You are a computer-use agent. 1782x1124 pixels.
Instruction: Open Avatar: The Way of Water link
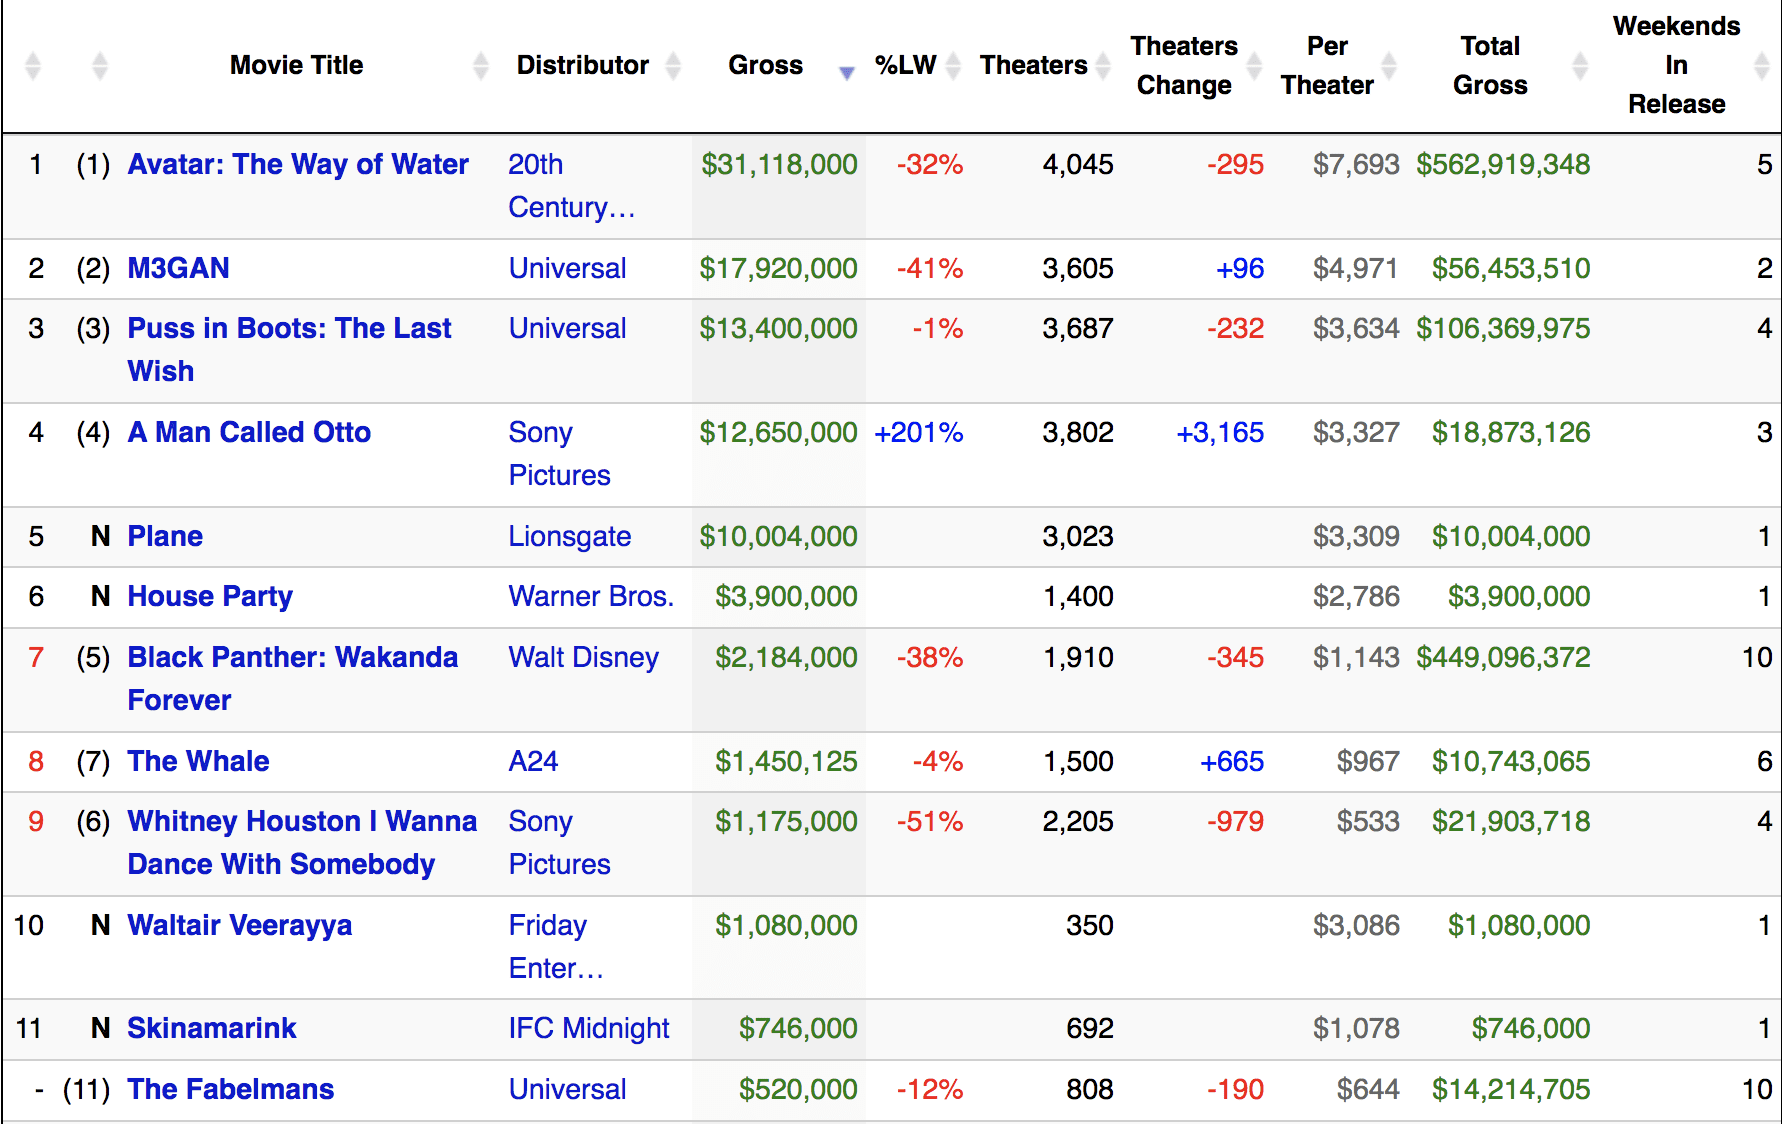(298, 164)
